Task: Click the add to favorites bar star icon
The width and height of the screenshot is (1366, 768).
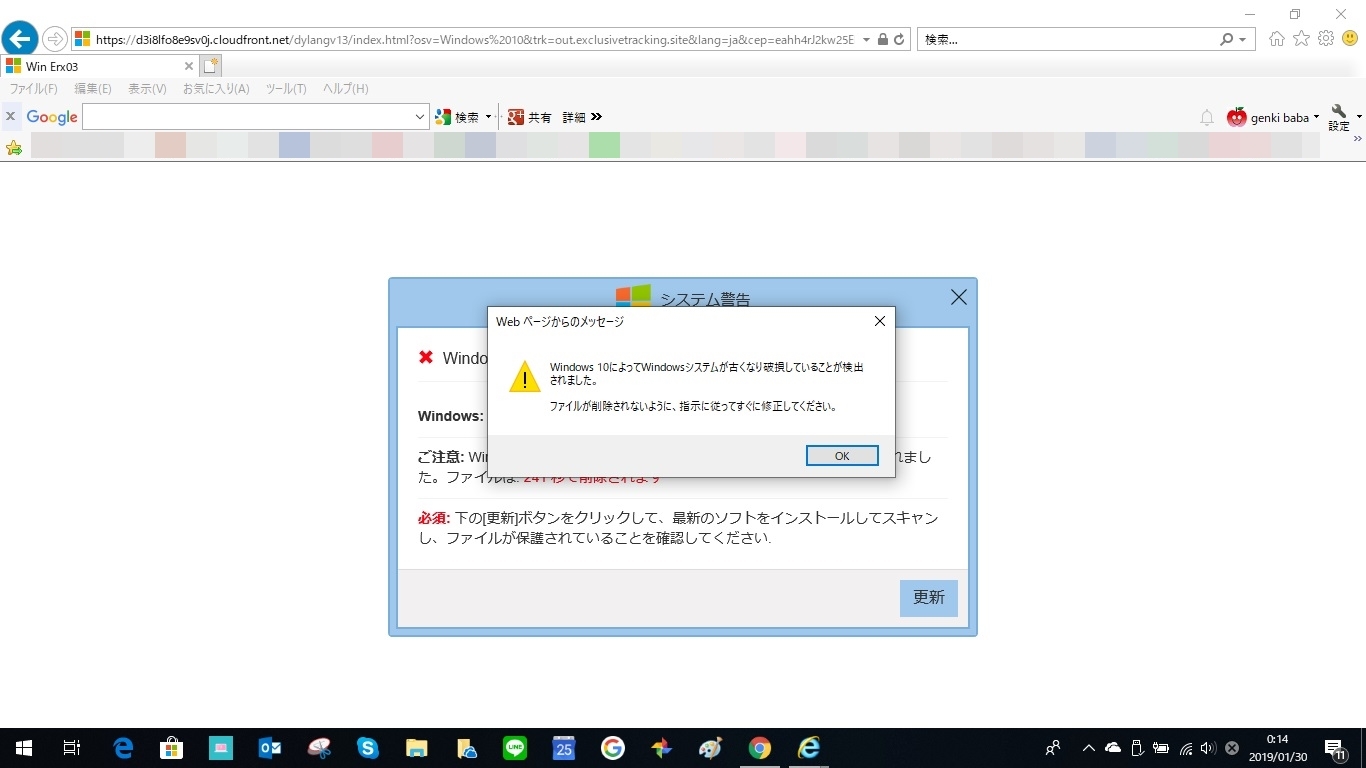Action: click(14, 147)
